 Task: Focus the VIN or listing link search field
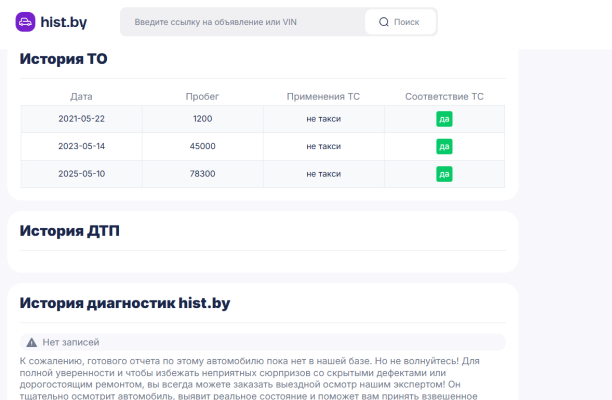[x=240, y=21]
